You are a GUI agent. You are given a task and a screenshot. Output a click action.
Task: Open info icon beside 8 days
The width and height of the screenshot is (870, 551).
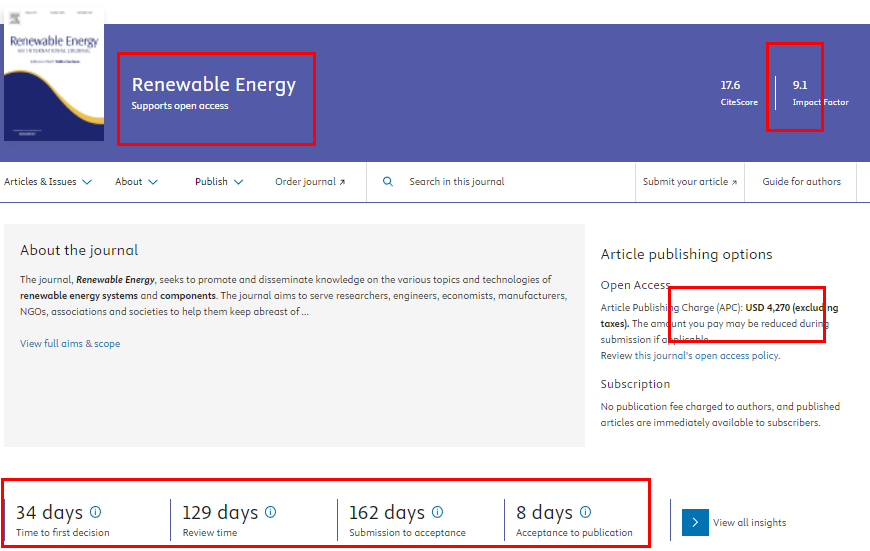pos(585,512)
